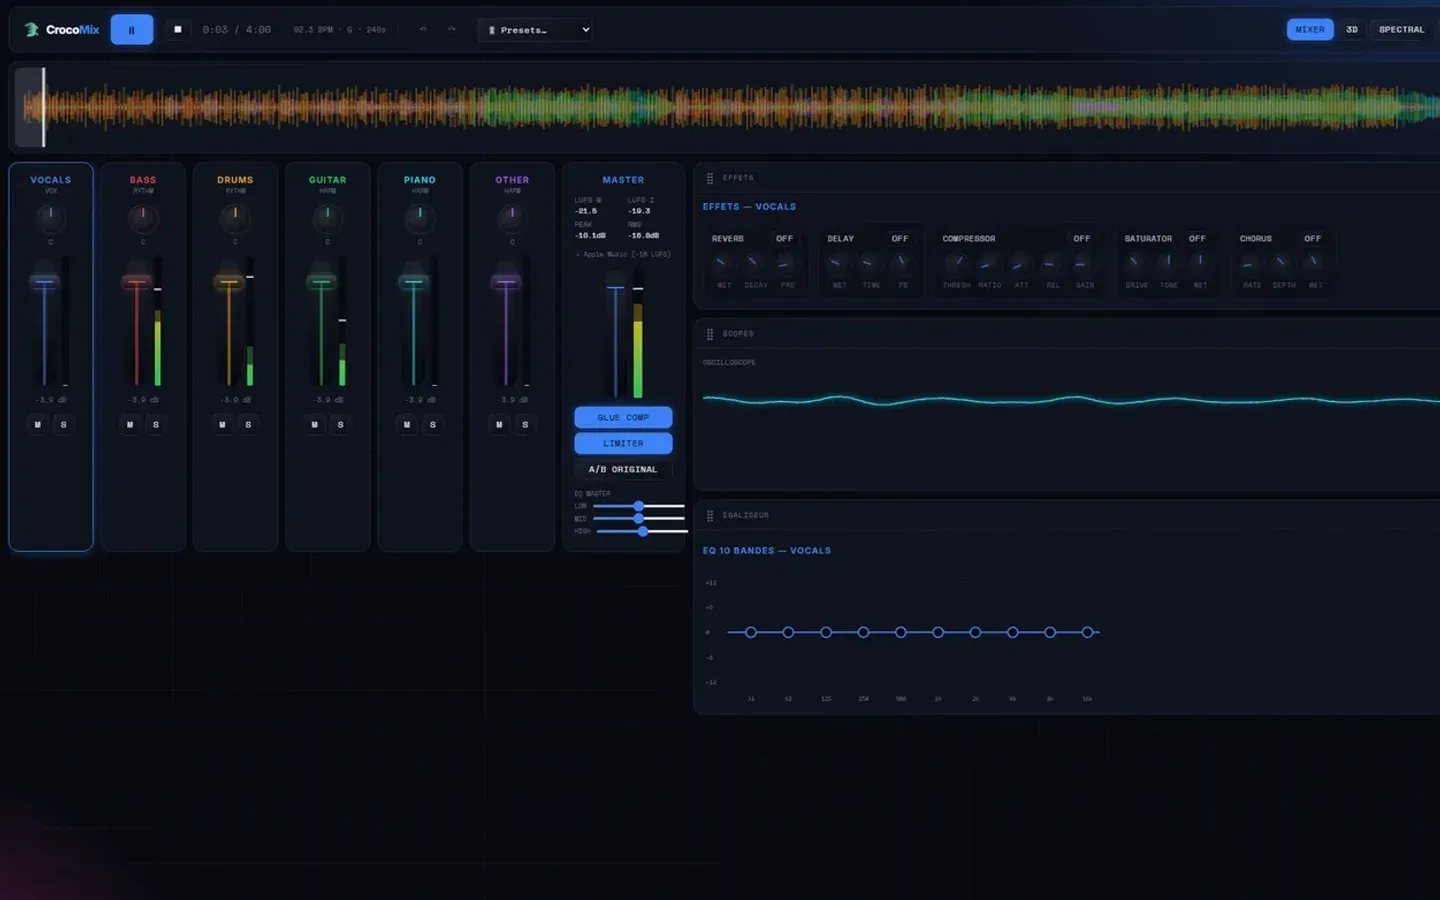Mute the DRUMS channel
This screenshot has width=1440, height=900.
pos(222,425)
